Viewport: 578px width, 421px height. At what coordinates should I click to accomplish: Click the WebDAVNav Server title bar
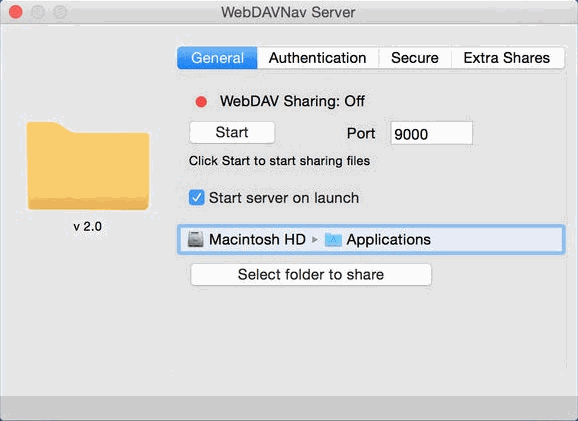[288, 12]
